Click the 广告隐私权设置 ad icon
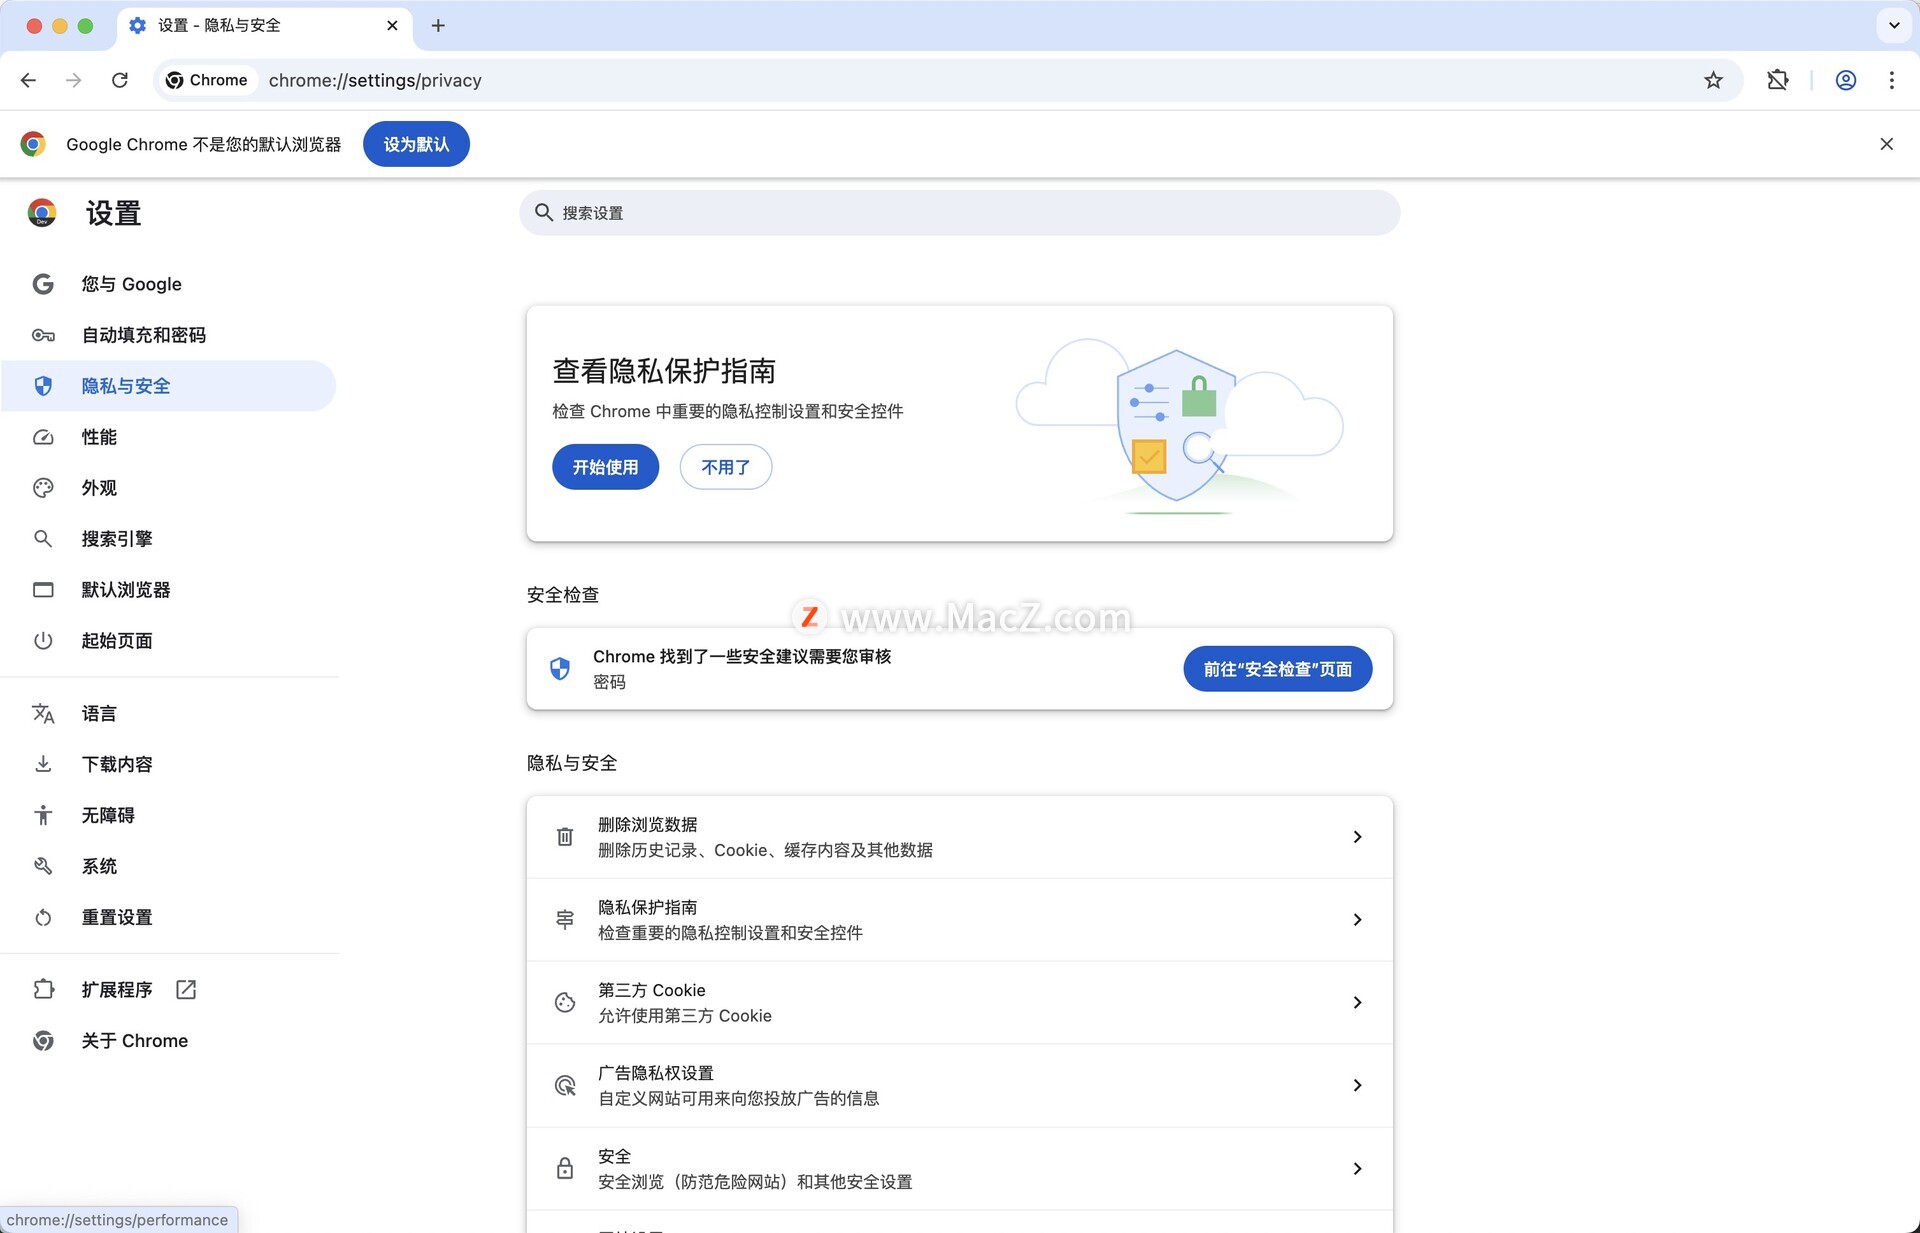 565,1085
